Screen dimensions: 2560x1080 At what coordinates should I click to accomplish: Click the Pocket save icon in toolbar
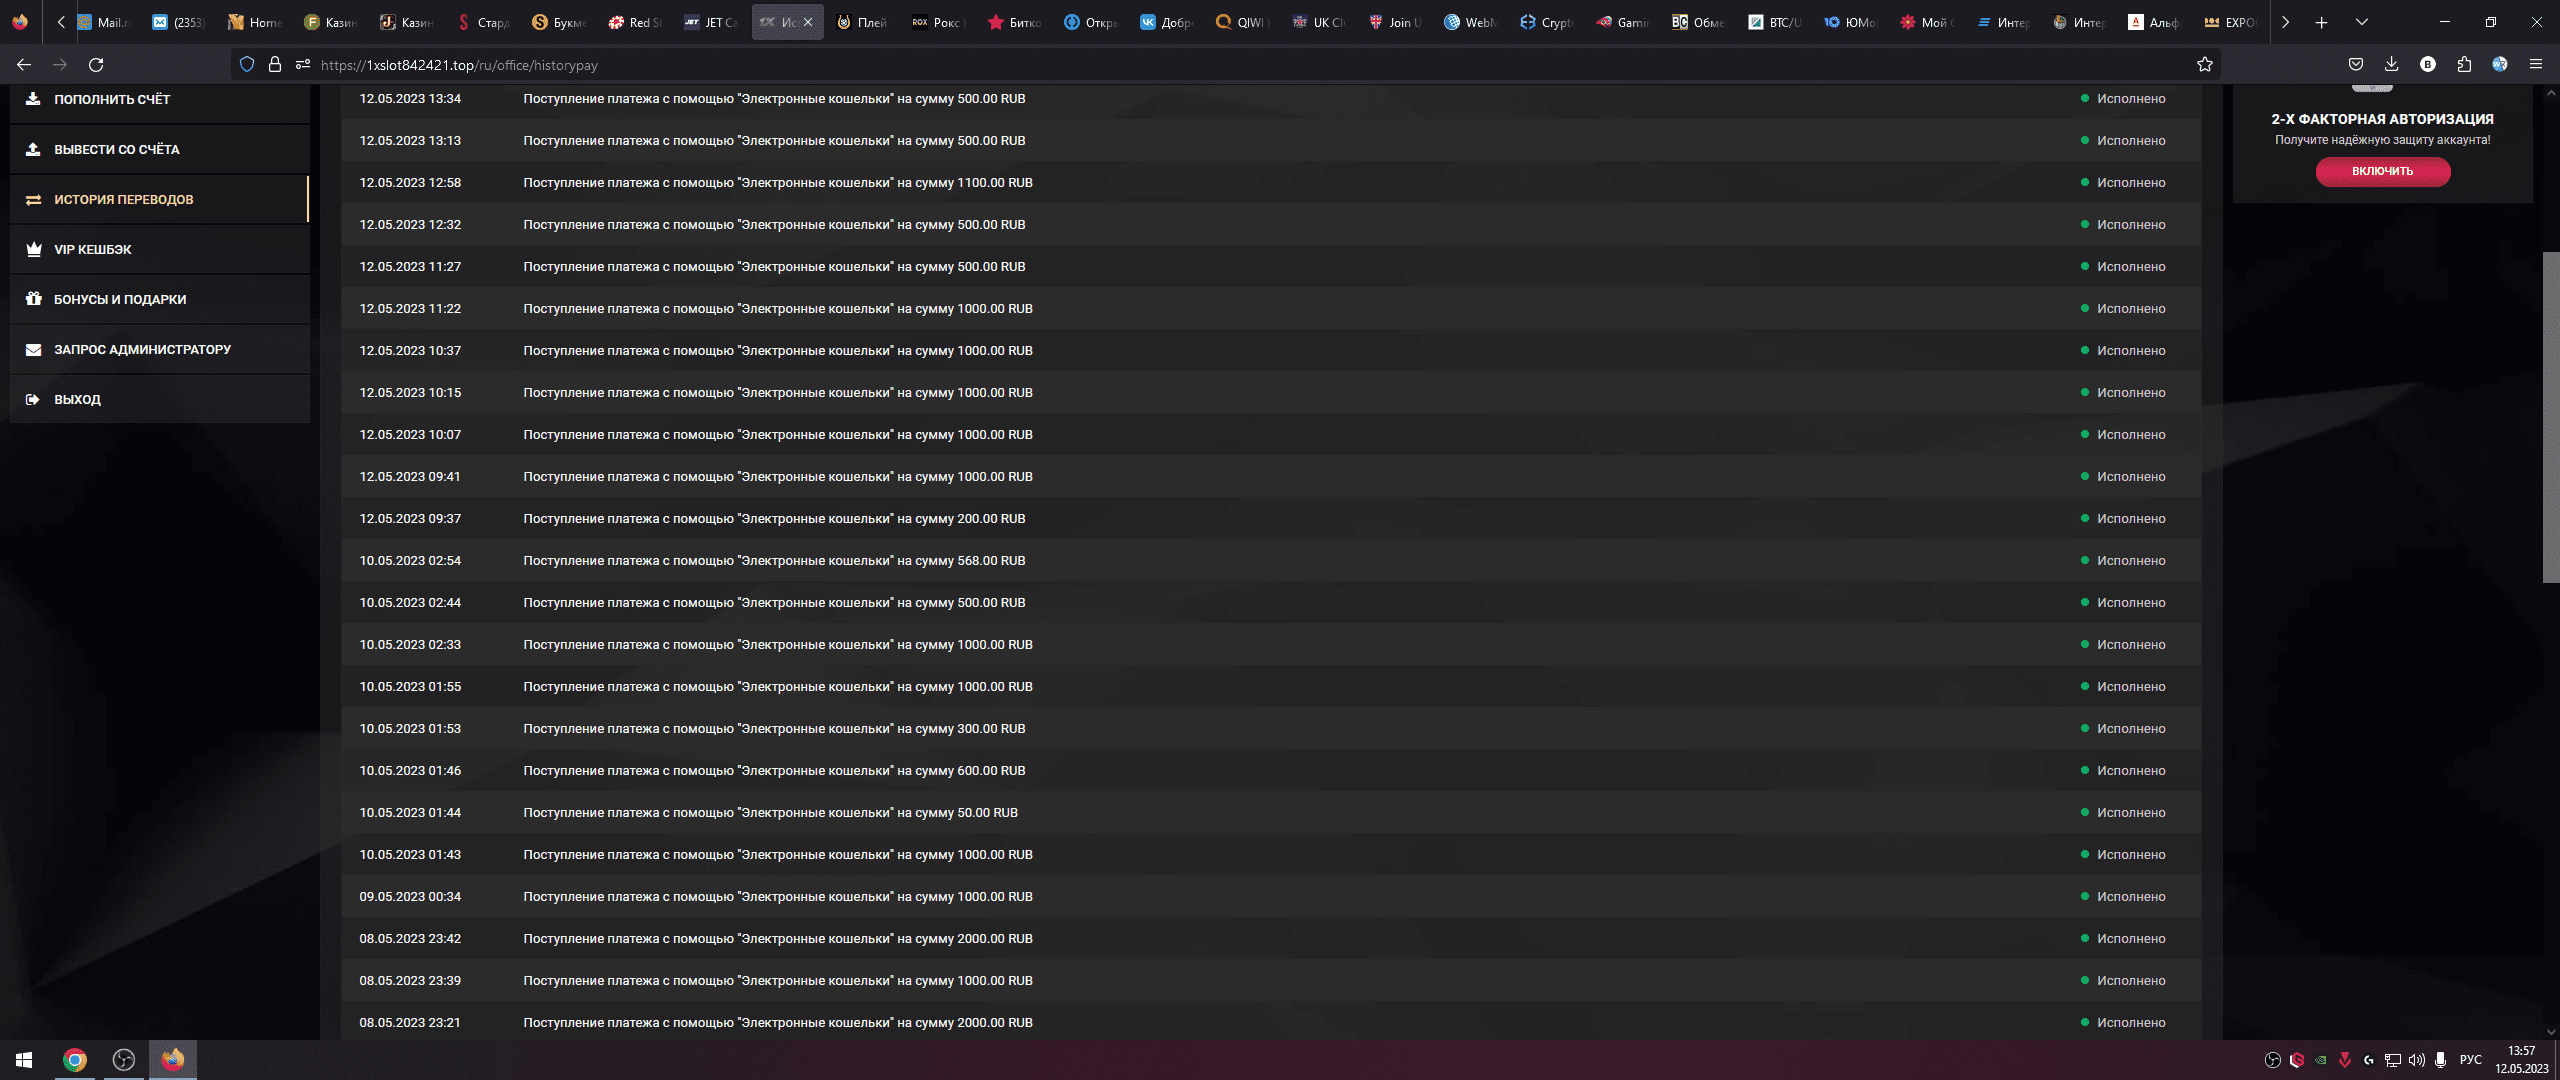pos(2355,65)
